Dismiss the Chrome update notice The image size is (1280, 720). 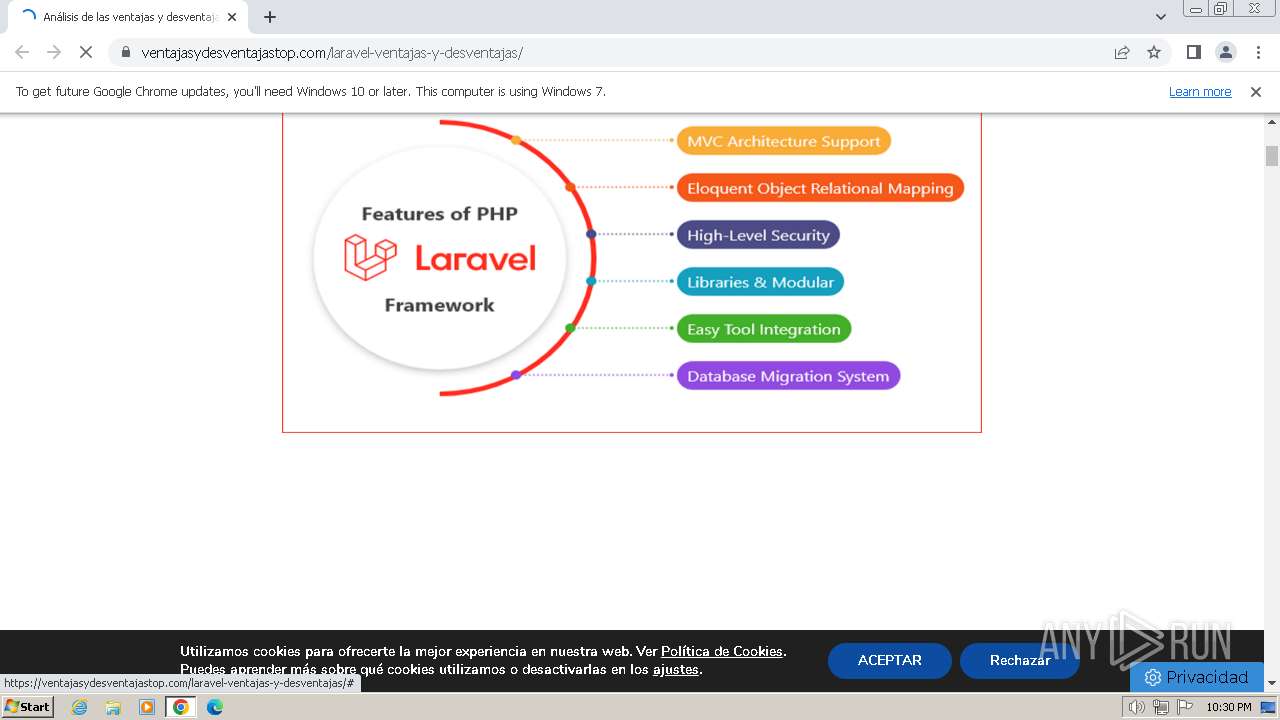(1255, 92)
